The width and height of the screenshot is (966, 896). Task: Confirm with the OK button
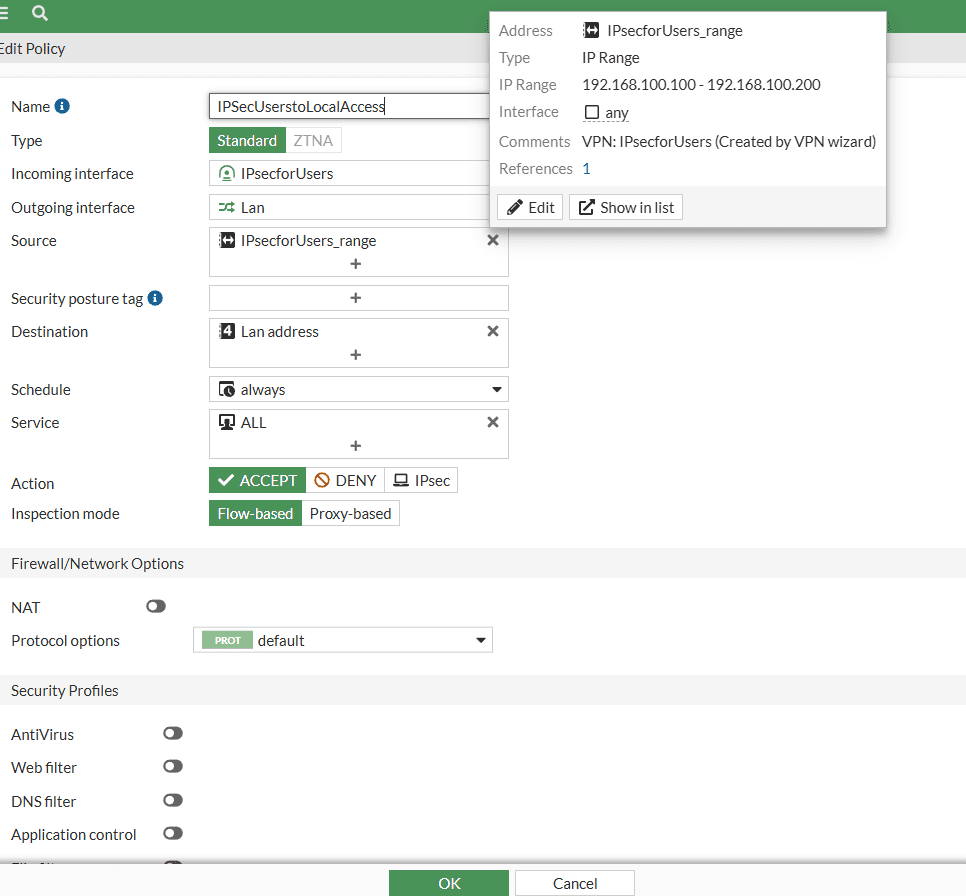pyautogui.click(x=449, y=883)
